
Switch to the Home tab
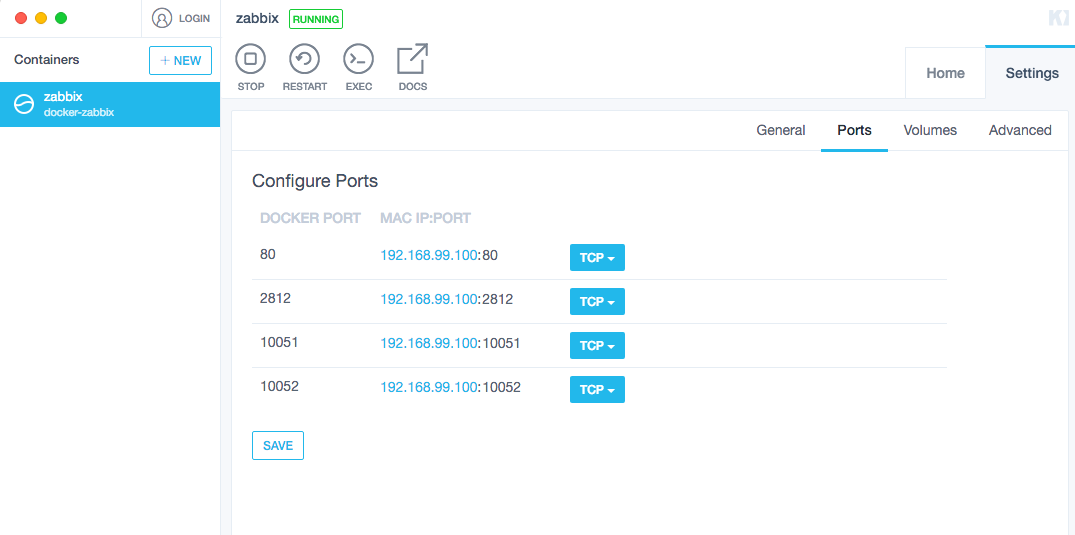[945, 73]
